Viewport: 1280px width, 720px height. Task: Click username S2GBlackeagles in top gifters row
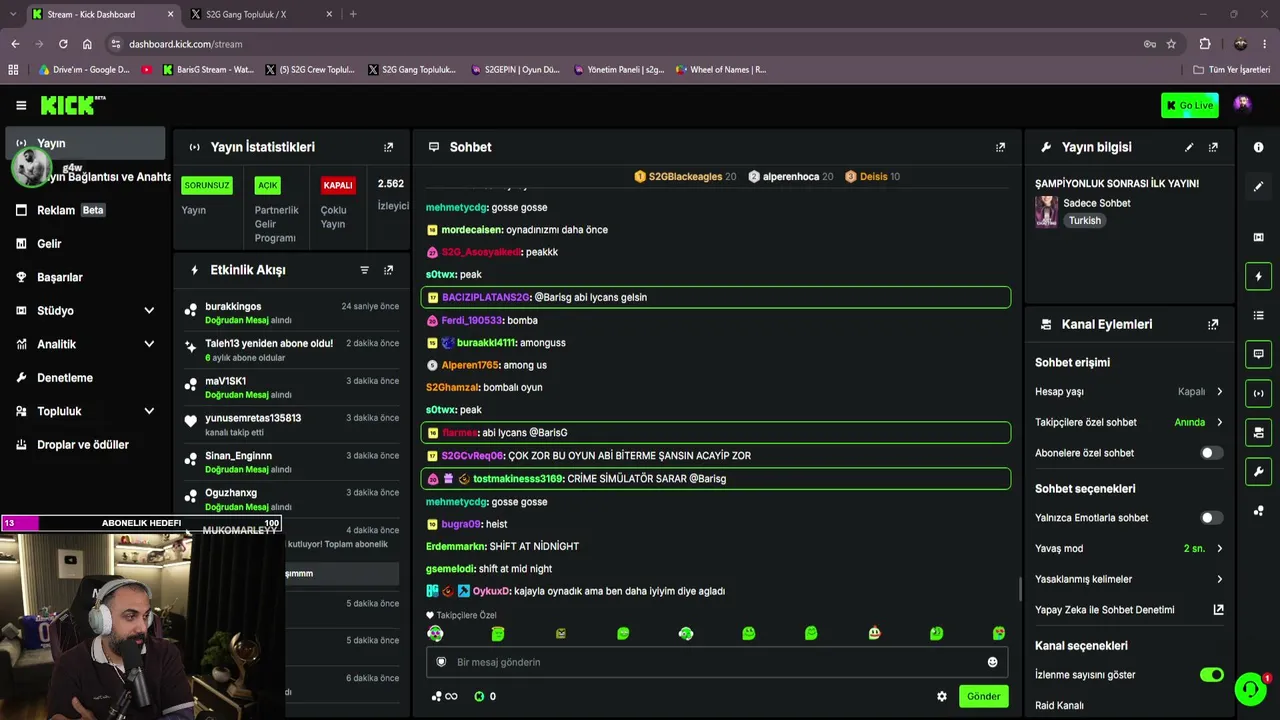click(x=685, y=176)
